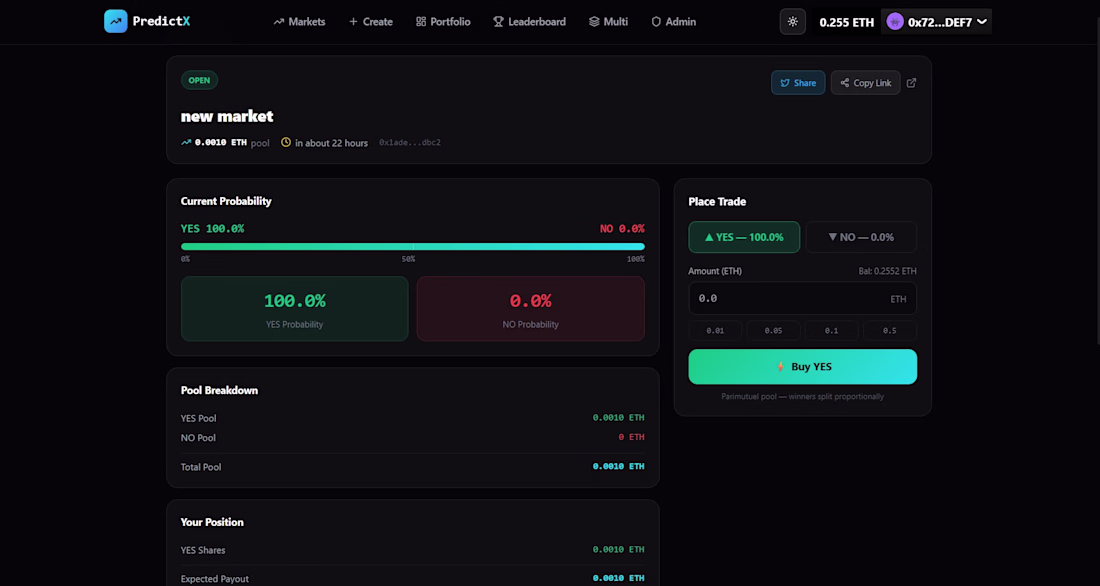Click the Share button
1100x586 pixels.
798,83
